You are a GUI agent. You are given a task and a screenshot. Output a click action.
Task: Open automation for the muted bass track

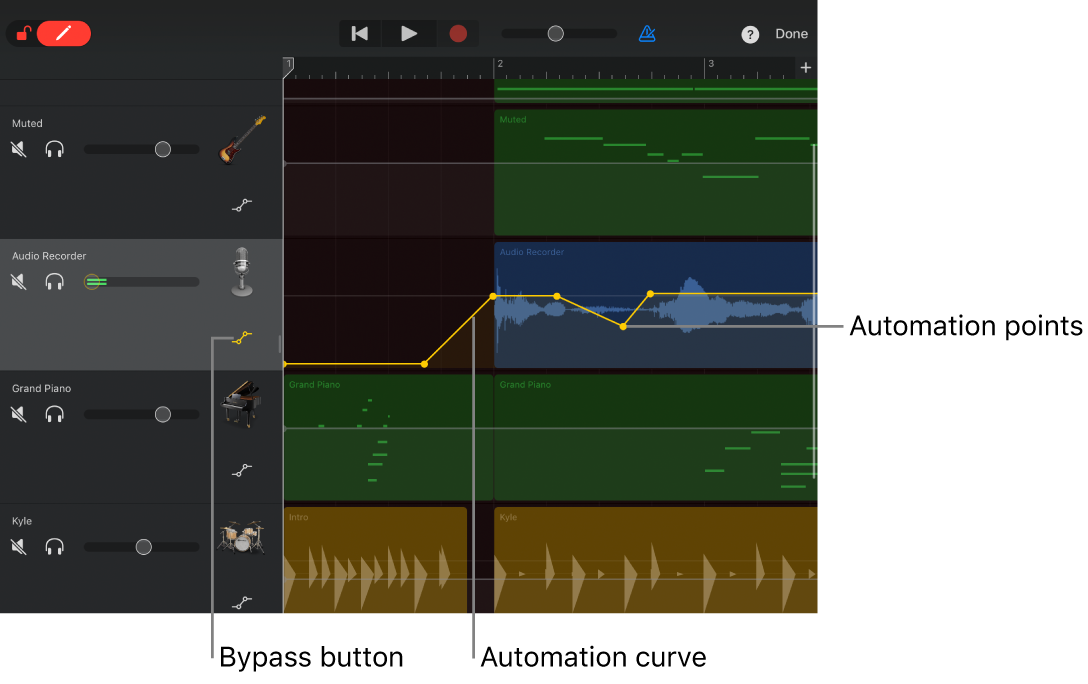241,205
